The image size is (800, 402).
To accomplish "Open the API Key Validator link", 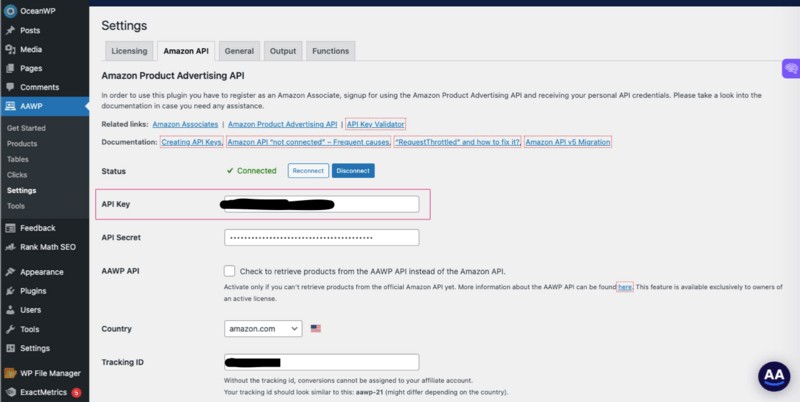I will pos(376,124).
